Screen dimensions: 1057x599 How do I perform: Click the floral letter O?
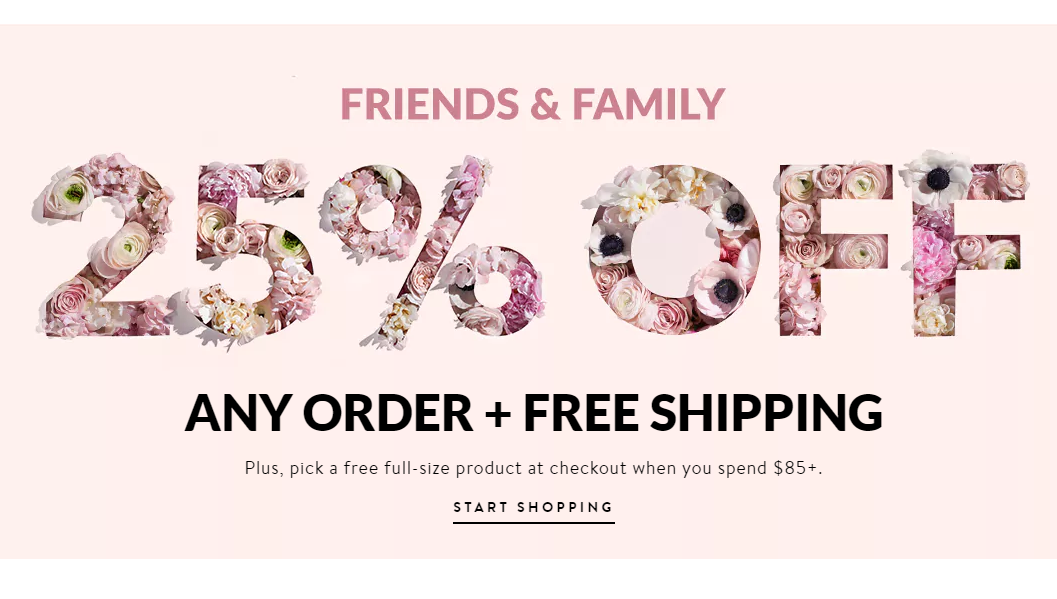[x=674, y=251]
